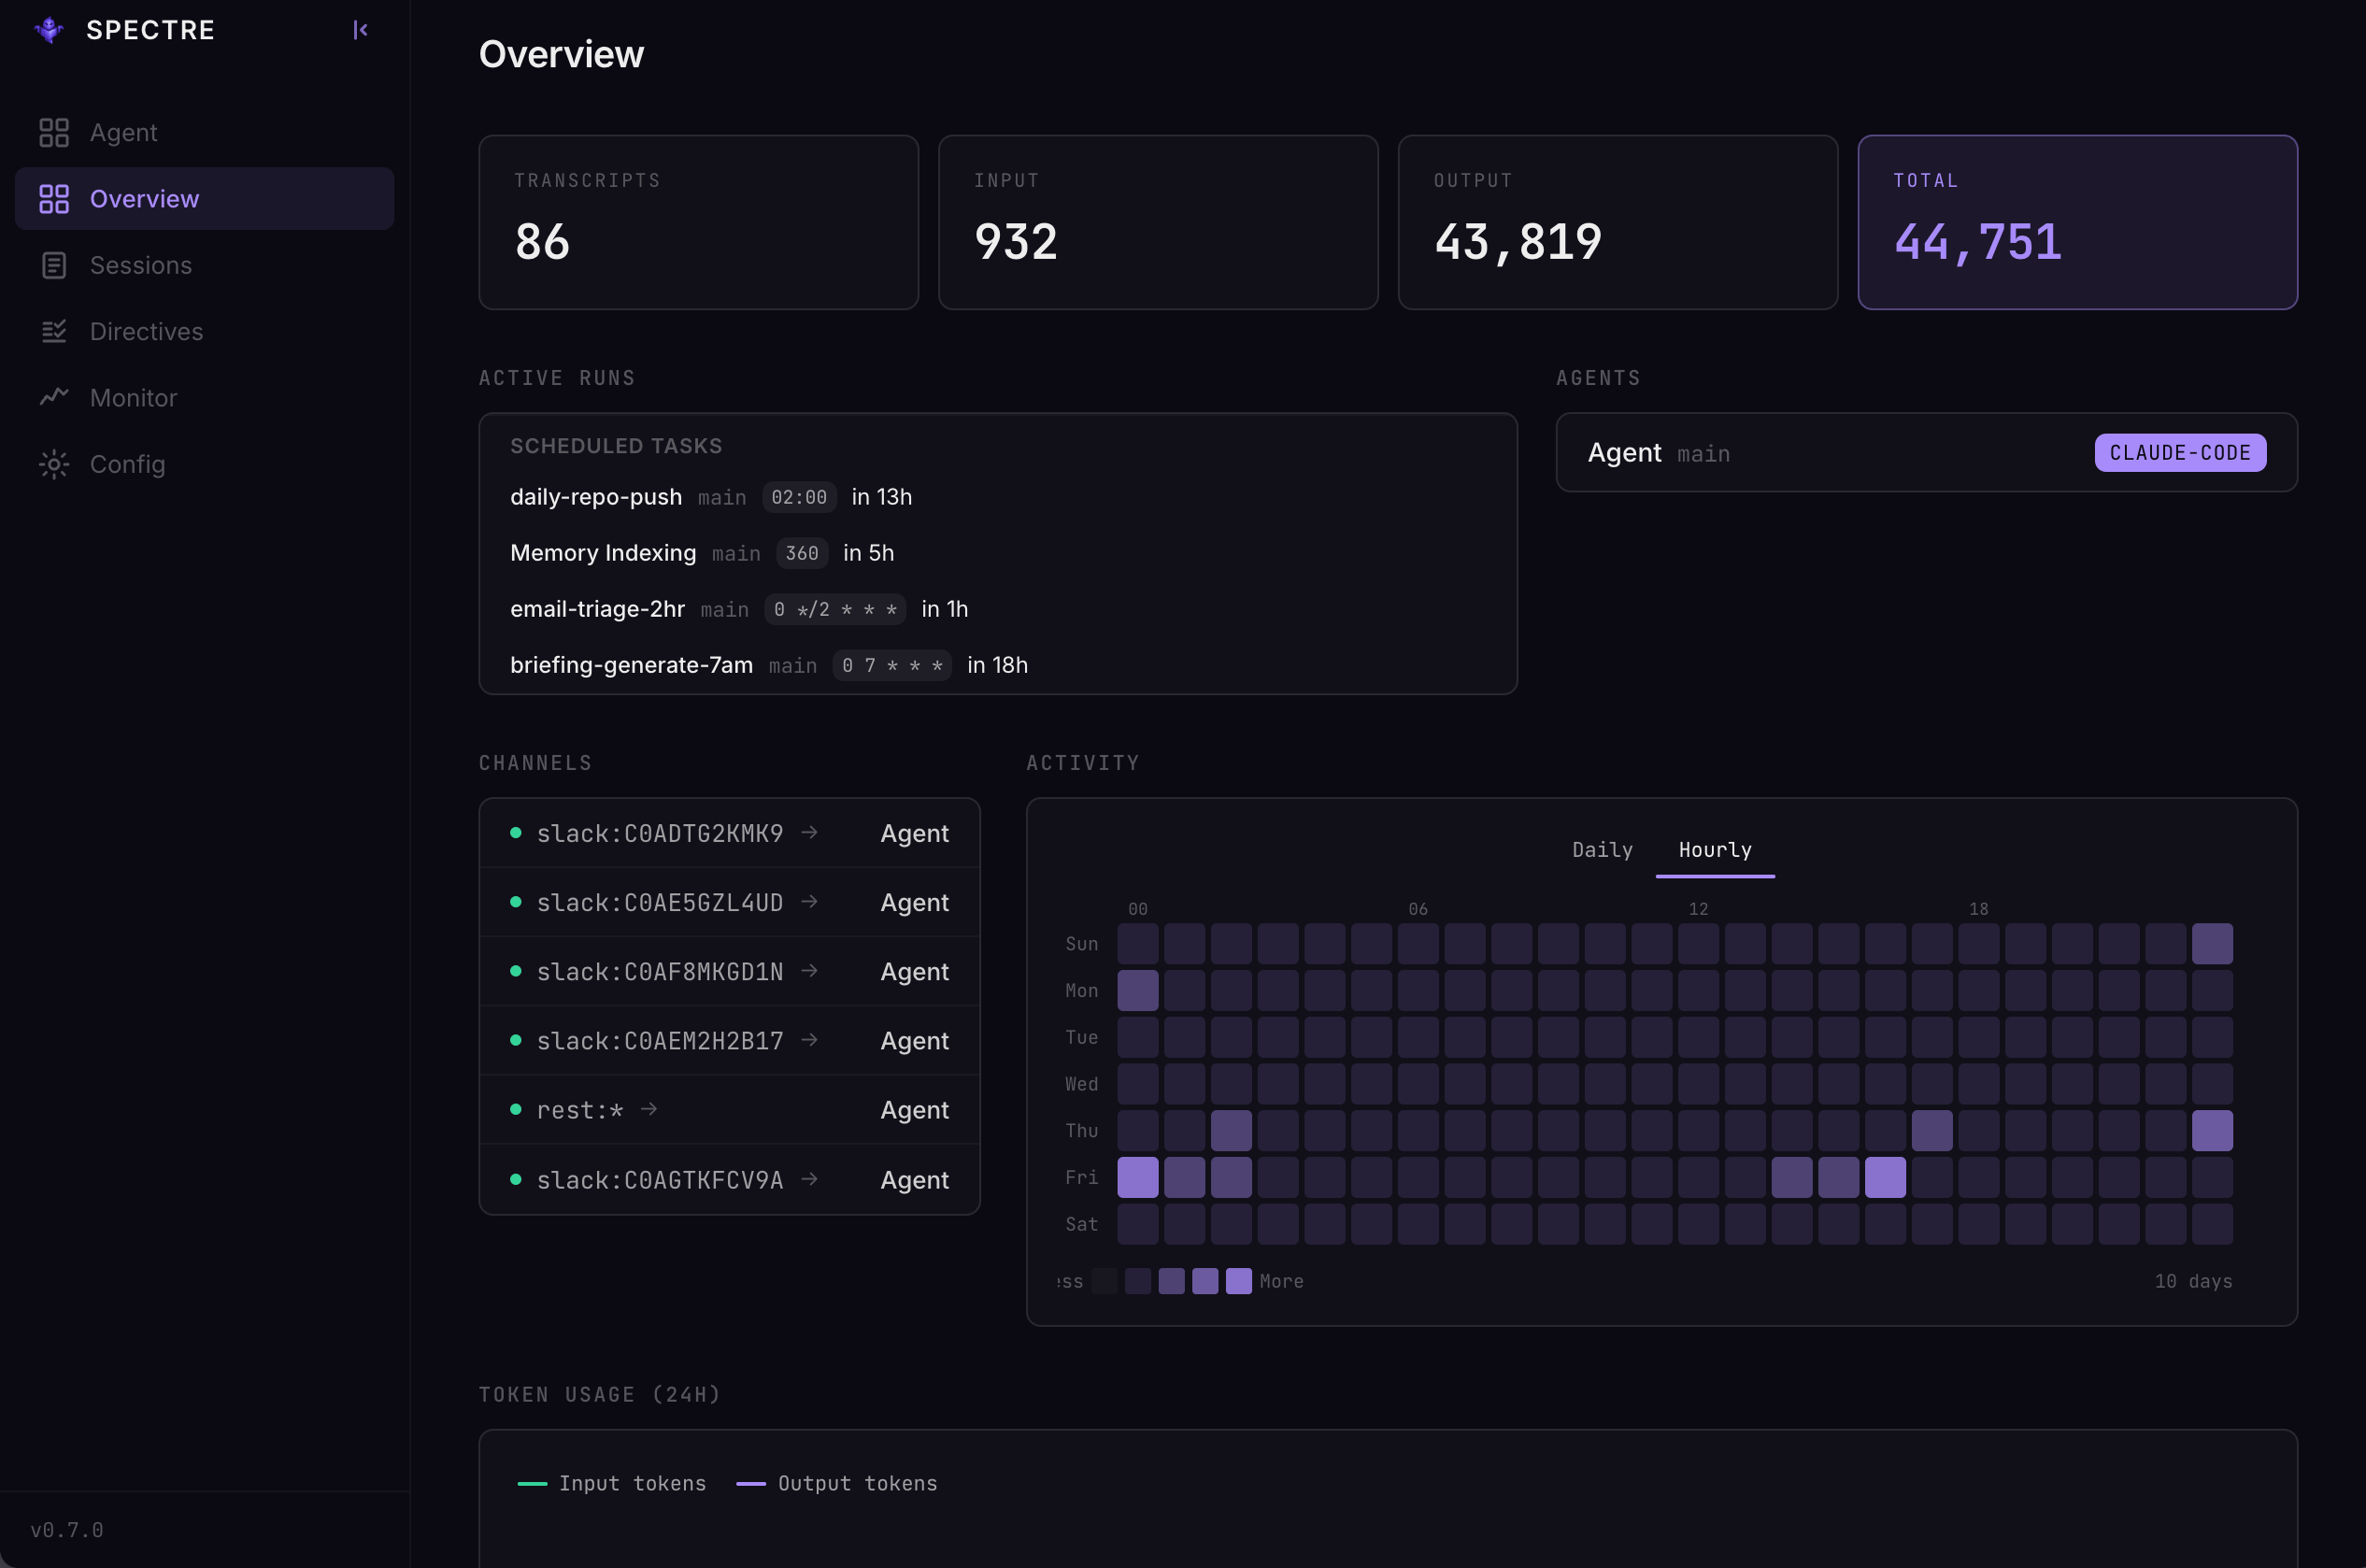The height and width of the screenshot is (1568, 2366).
Task: Click the v0.7.0 version label
Action: pos(67,1529)
